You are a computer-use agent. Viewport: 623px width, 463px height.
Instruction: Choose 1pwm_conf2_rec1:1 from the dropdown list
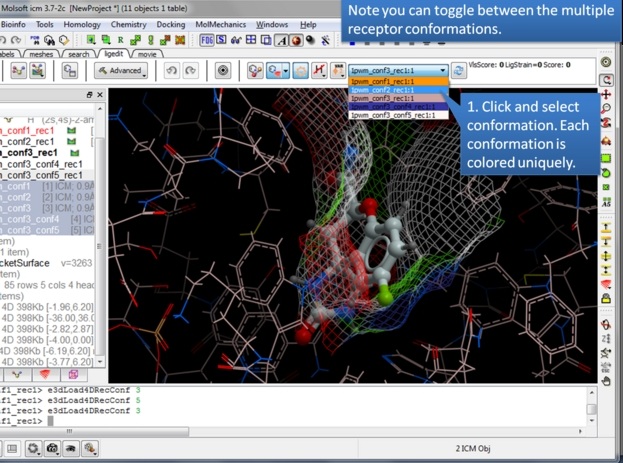(x=391, y=90)
